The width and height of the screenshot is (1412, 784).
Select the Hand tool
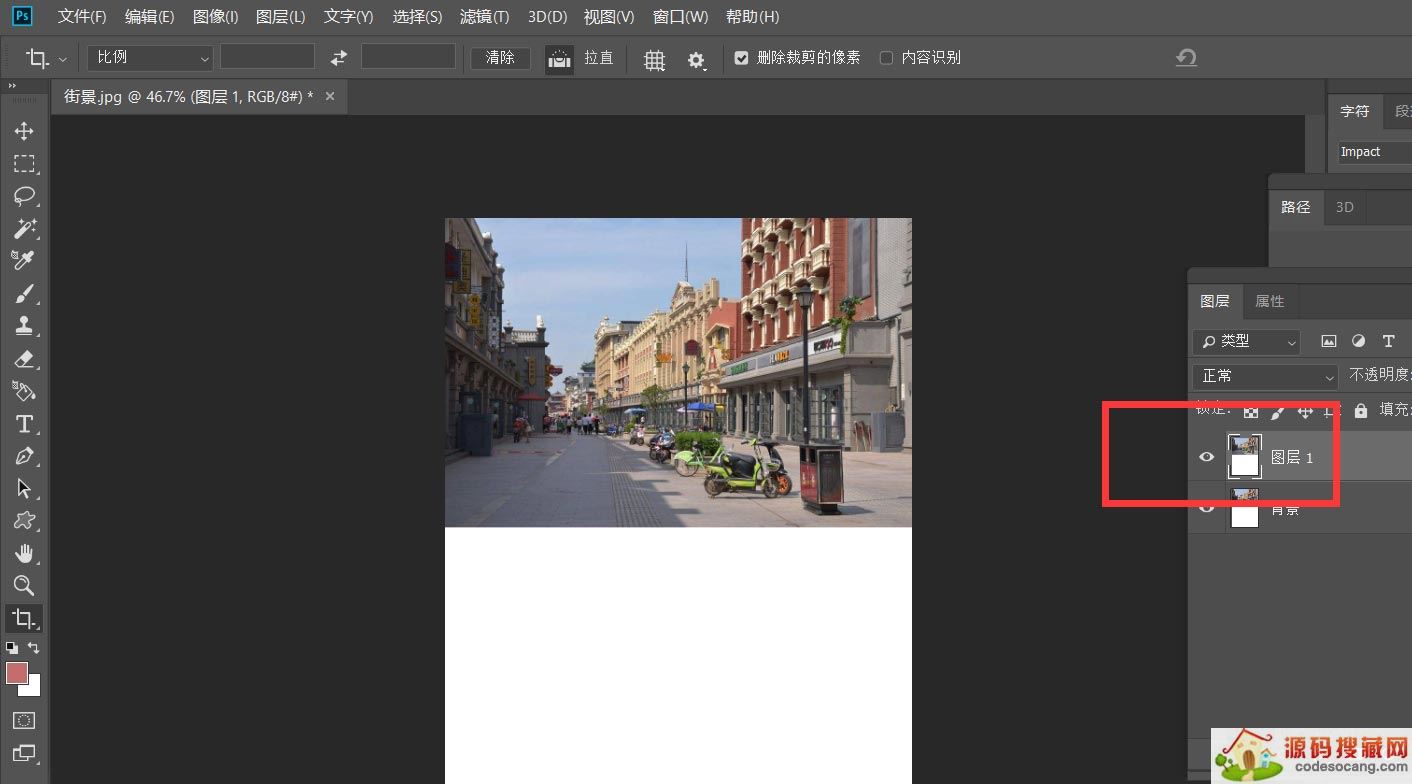24,553
